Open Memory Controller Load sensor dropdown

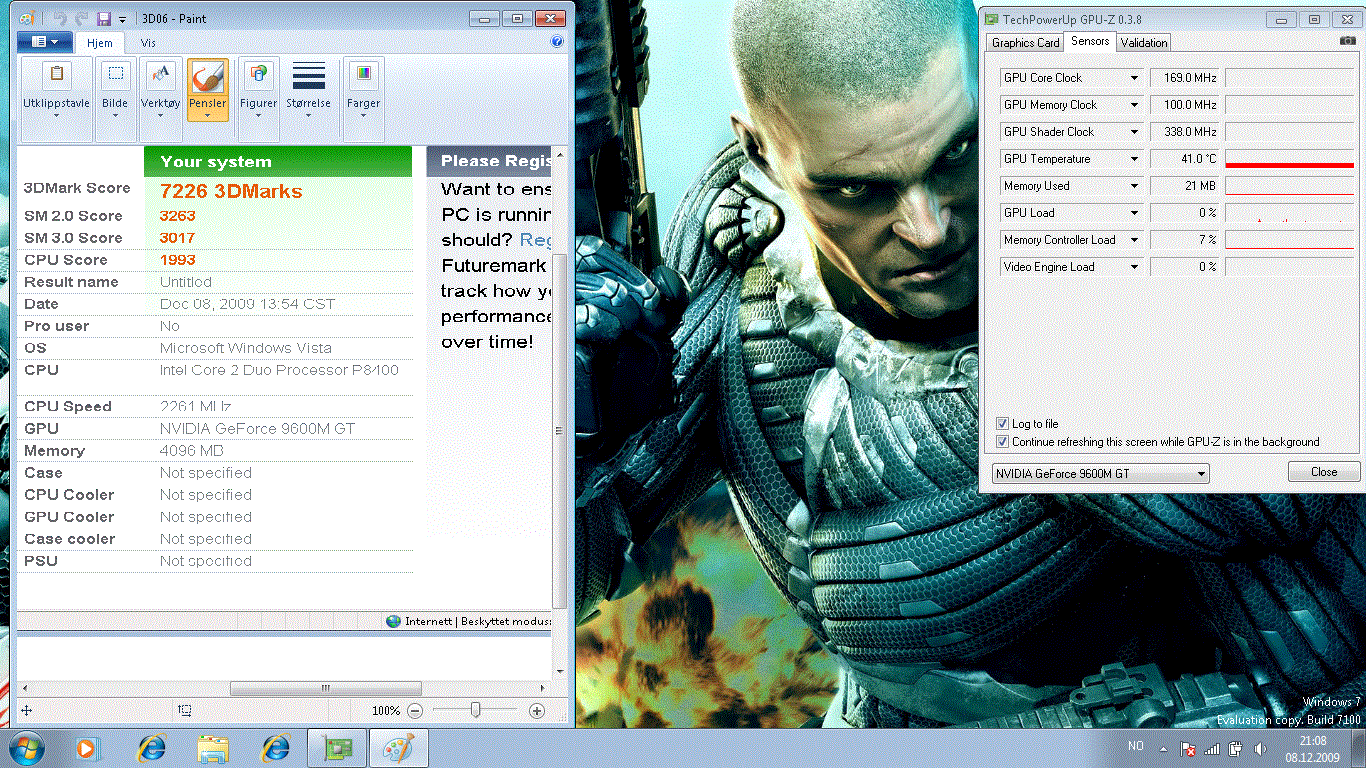[x=1134, y=240]
